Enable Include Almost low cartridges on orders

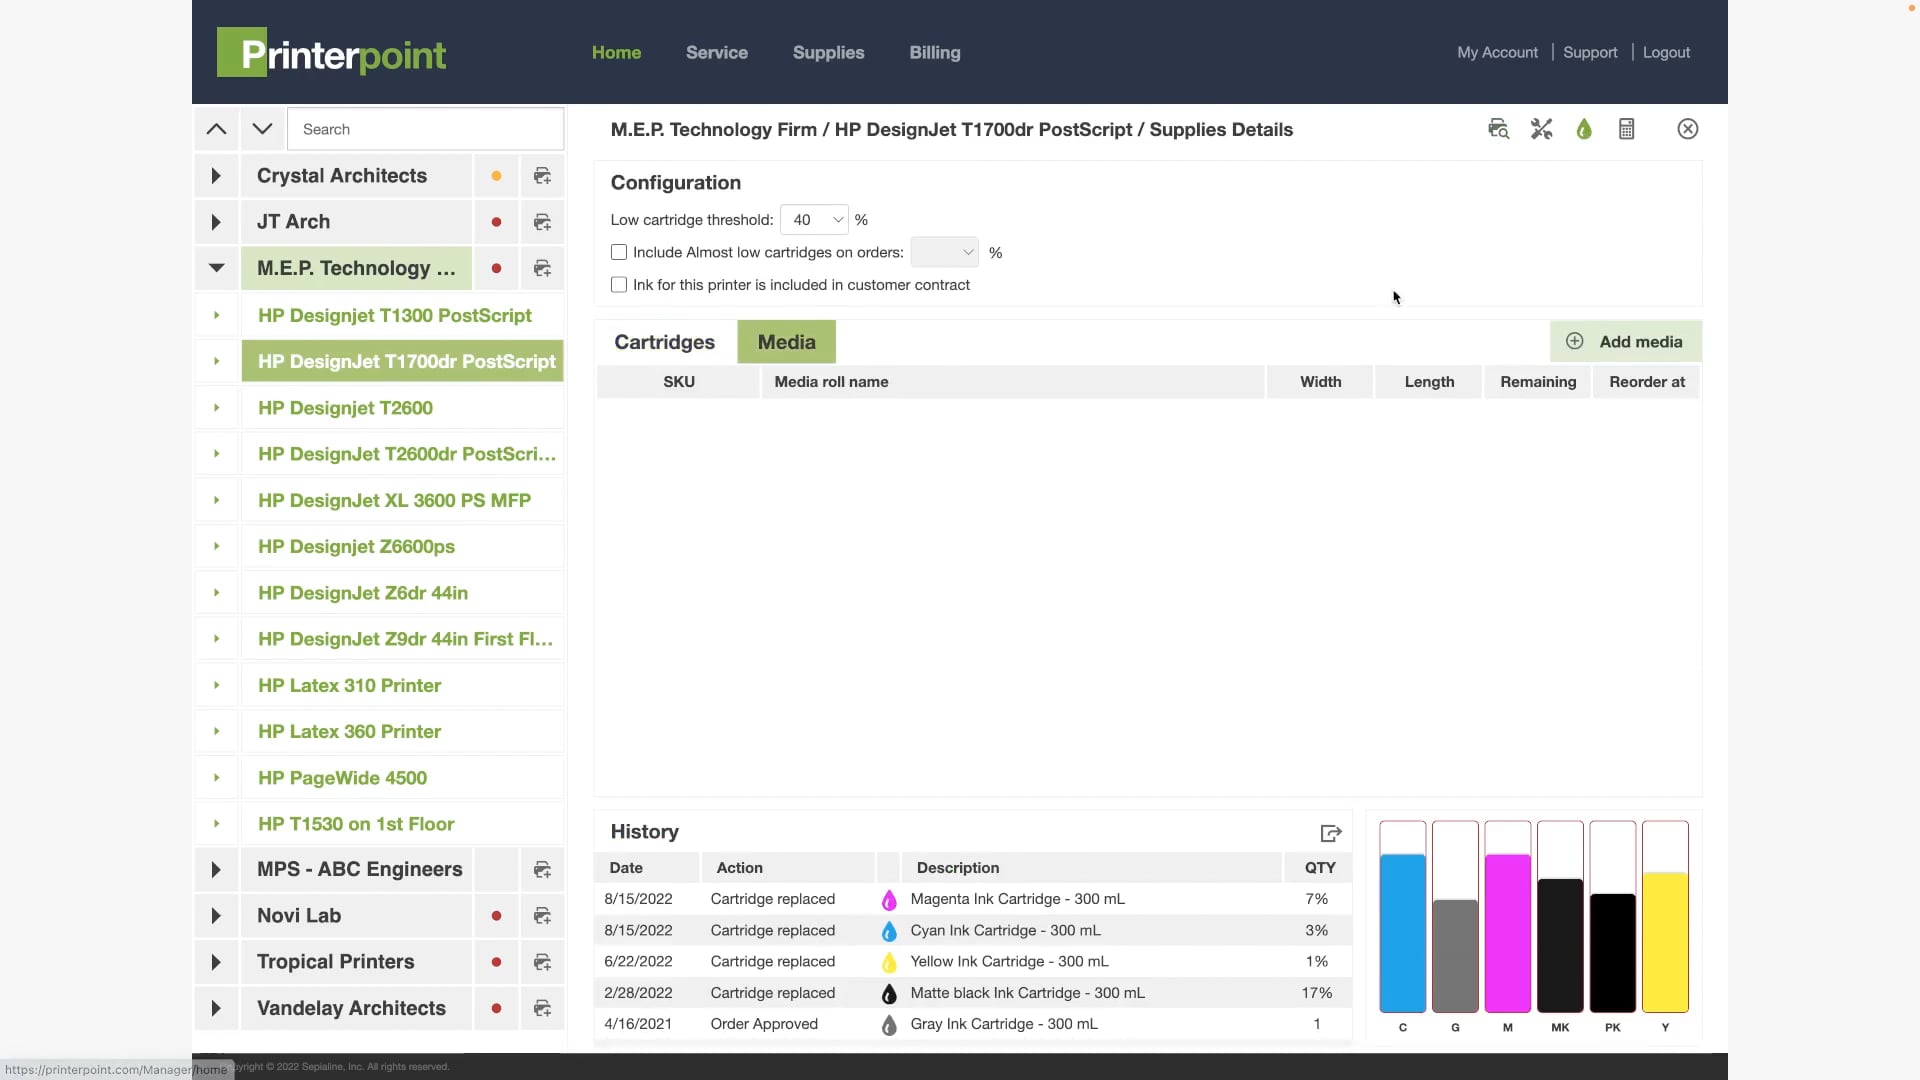click(619, 253)
